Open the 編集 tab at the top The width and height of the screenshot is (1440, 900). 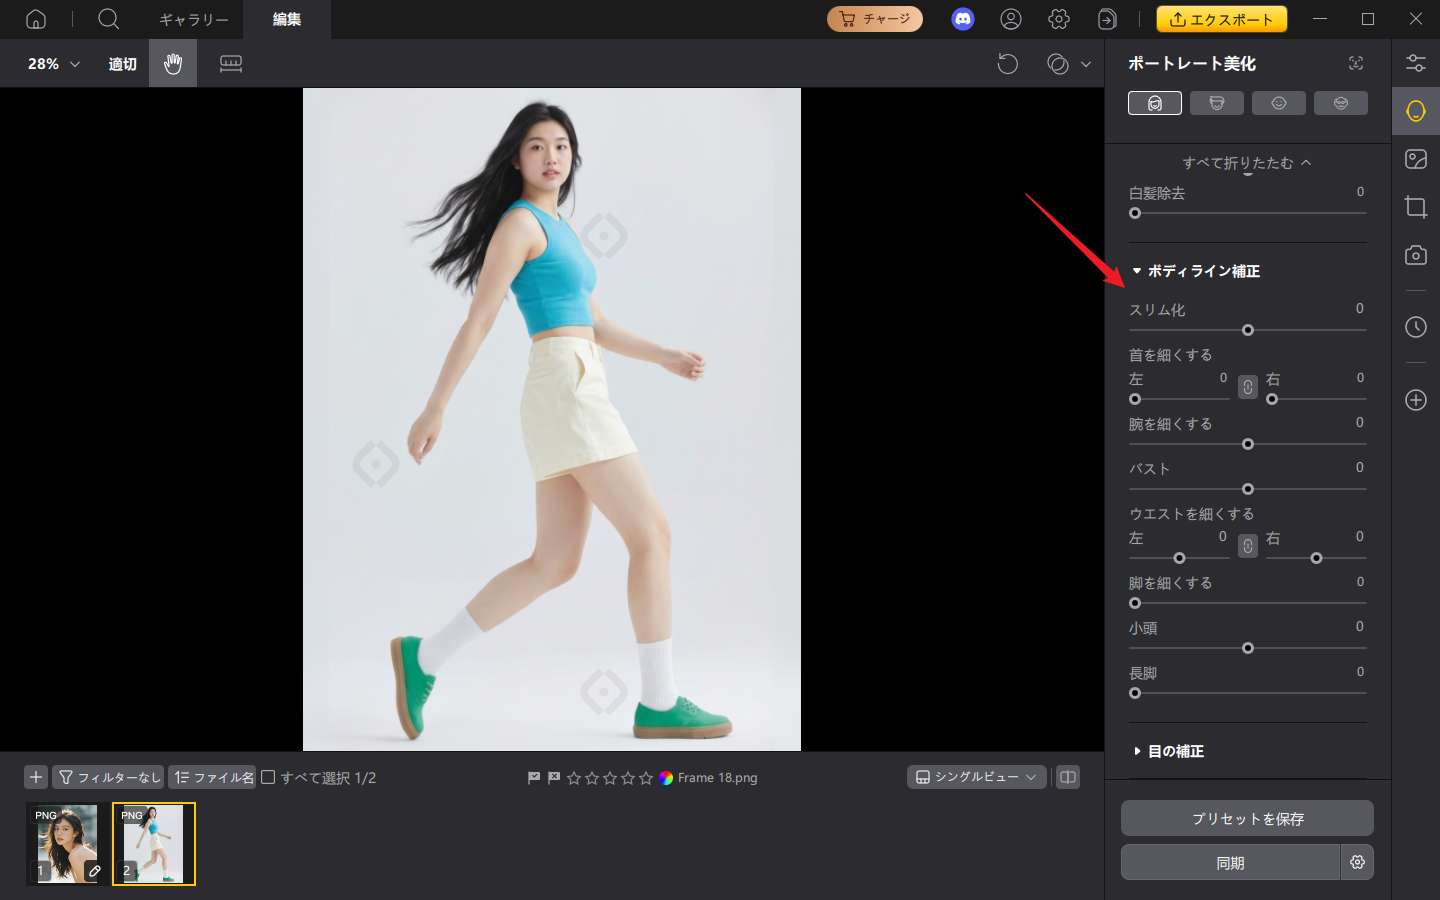[286, 19]
